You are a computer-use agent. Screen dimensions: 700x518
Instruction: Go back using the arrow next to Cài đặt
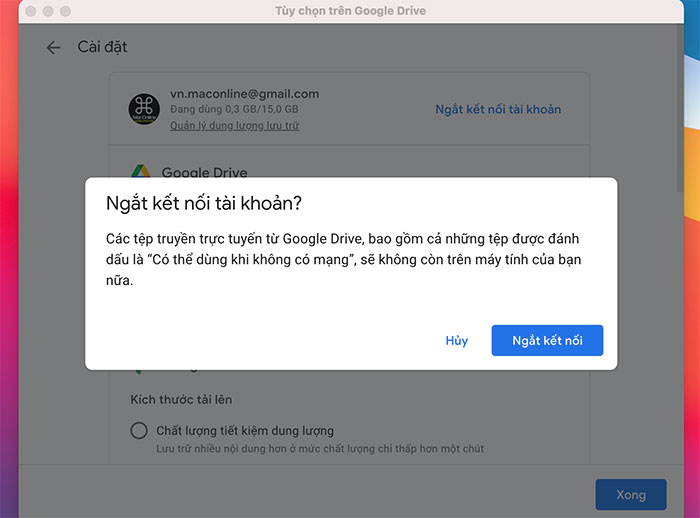[x=53, y=47]
